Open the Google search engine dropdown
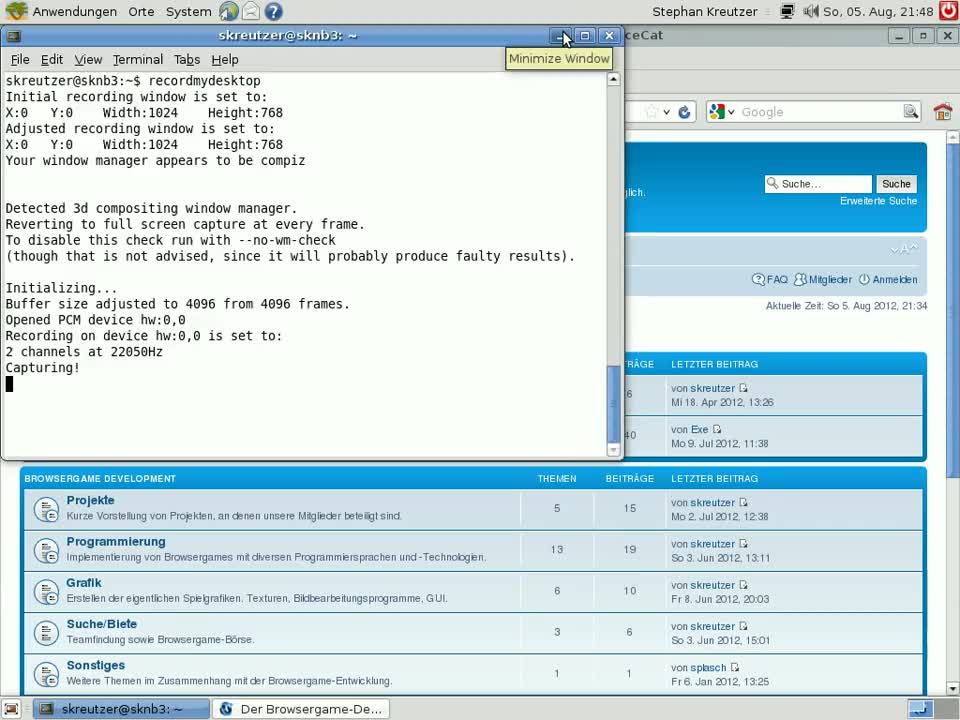 click(x=722, y=112)
